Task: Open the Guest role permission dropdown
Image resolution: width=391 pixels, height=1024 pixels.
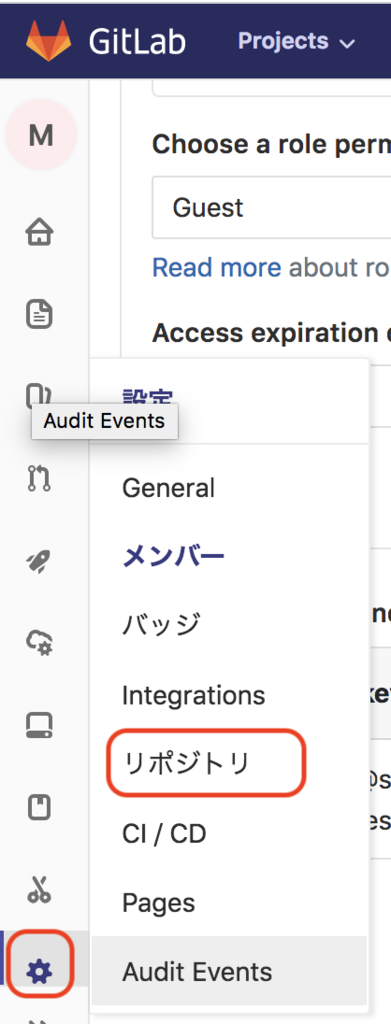Action: pos(272,208)
